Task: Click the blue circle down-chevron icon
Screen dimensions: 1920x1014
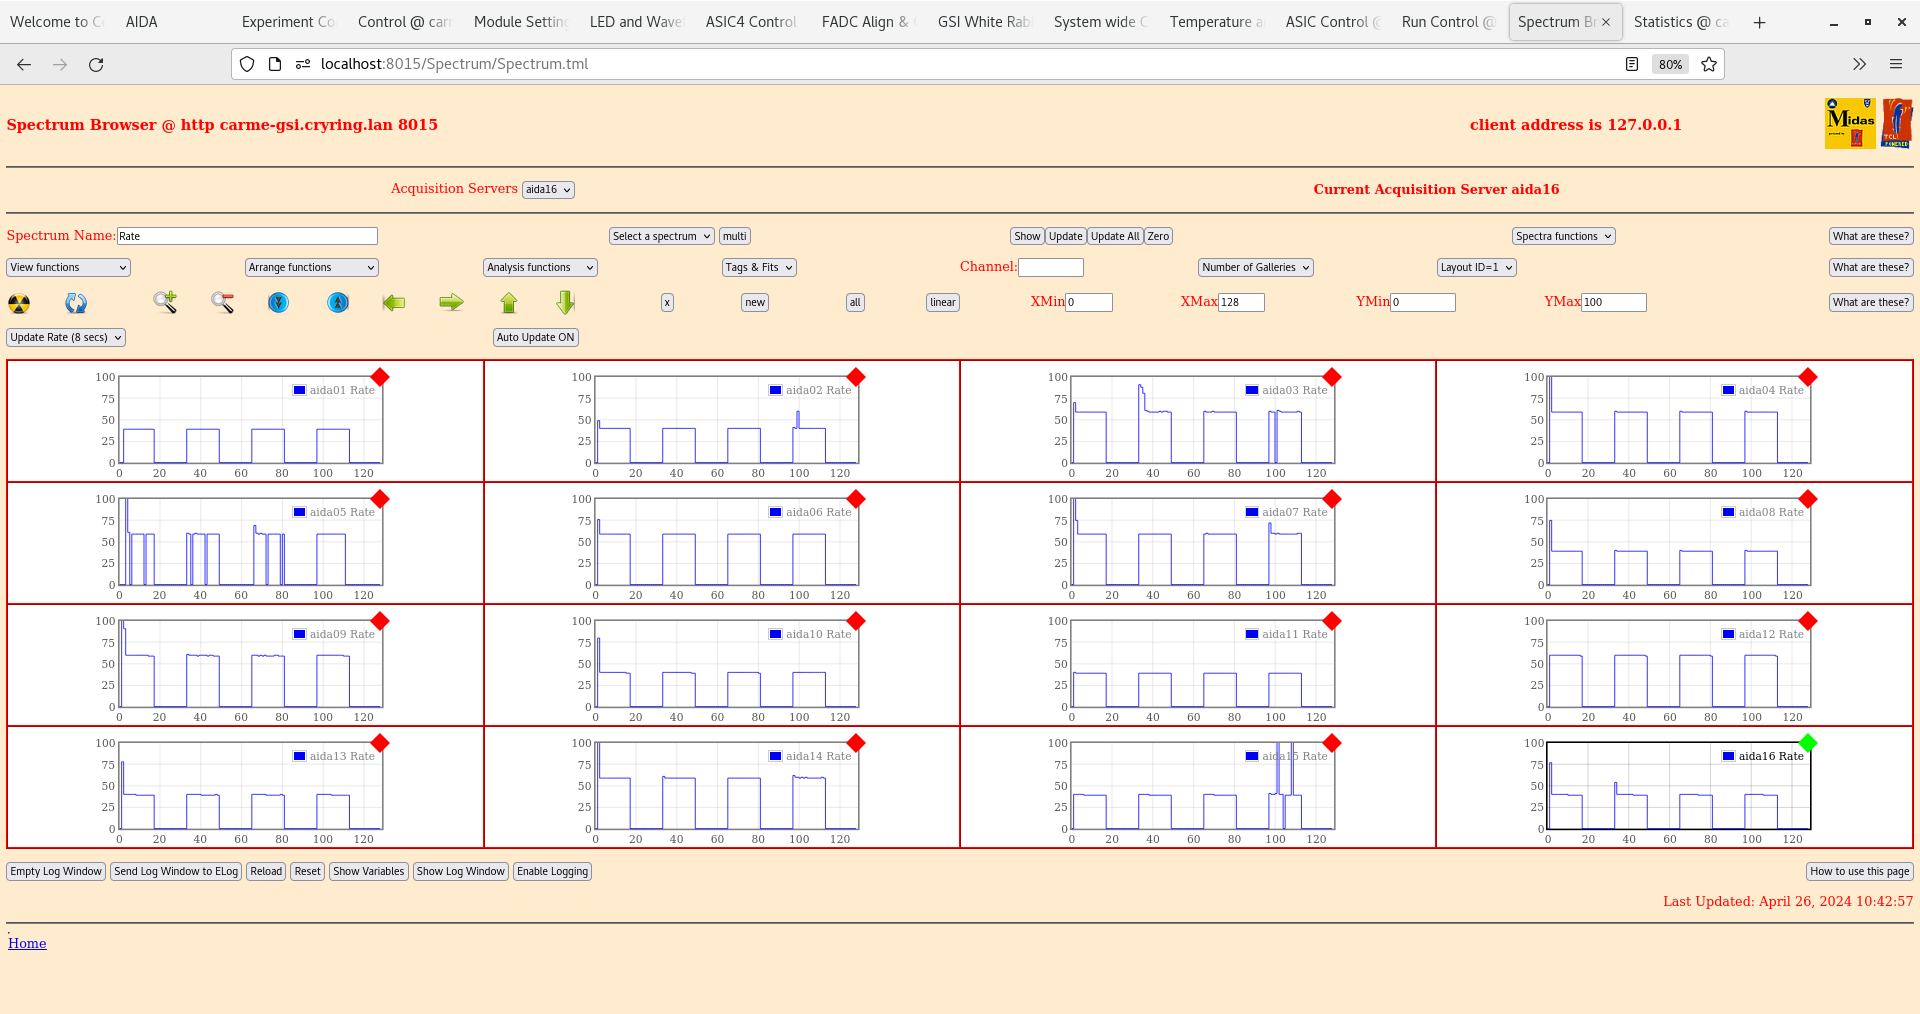Action: (279, 302)
